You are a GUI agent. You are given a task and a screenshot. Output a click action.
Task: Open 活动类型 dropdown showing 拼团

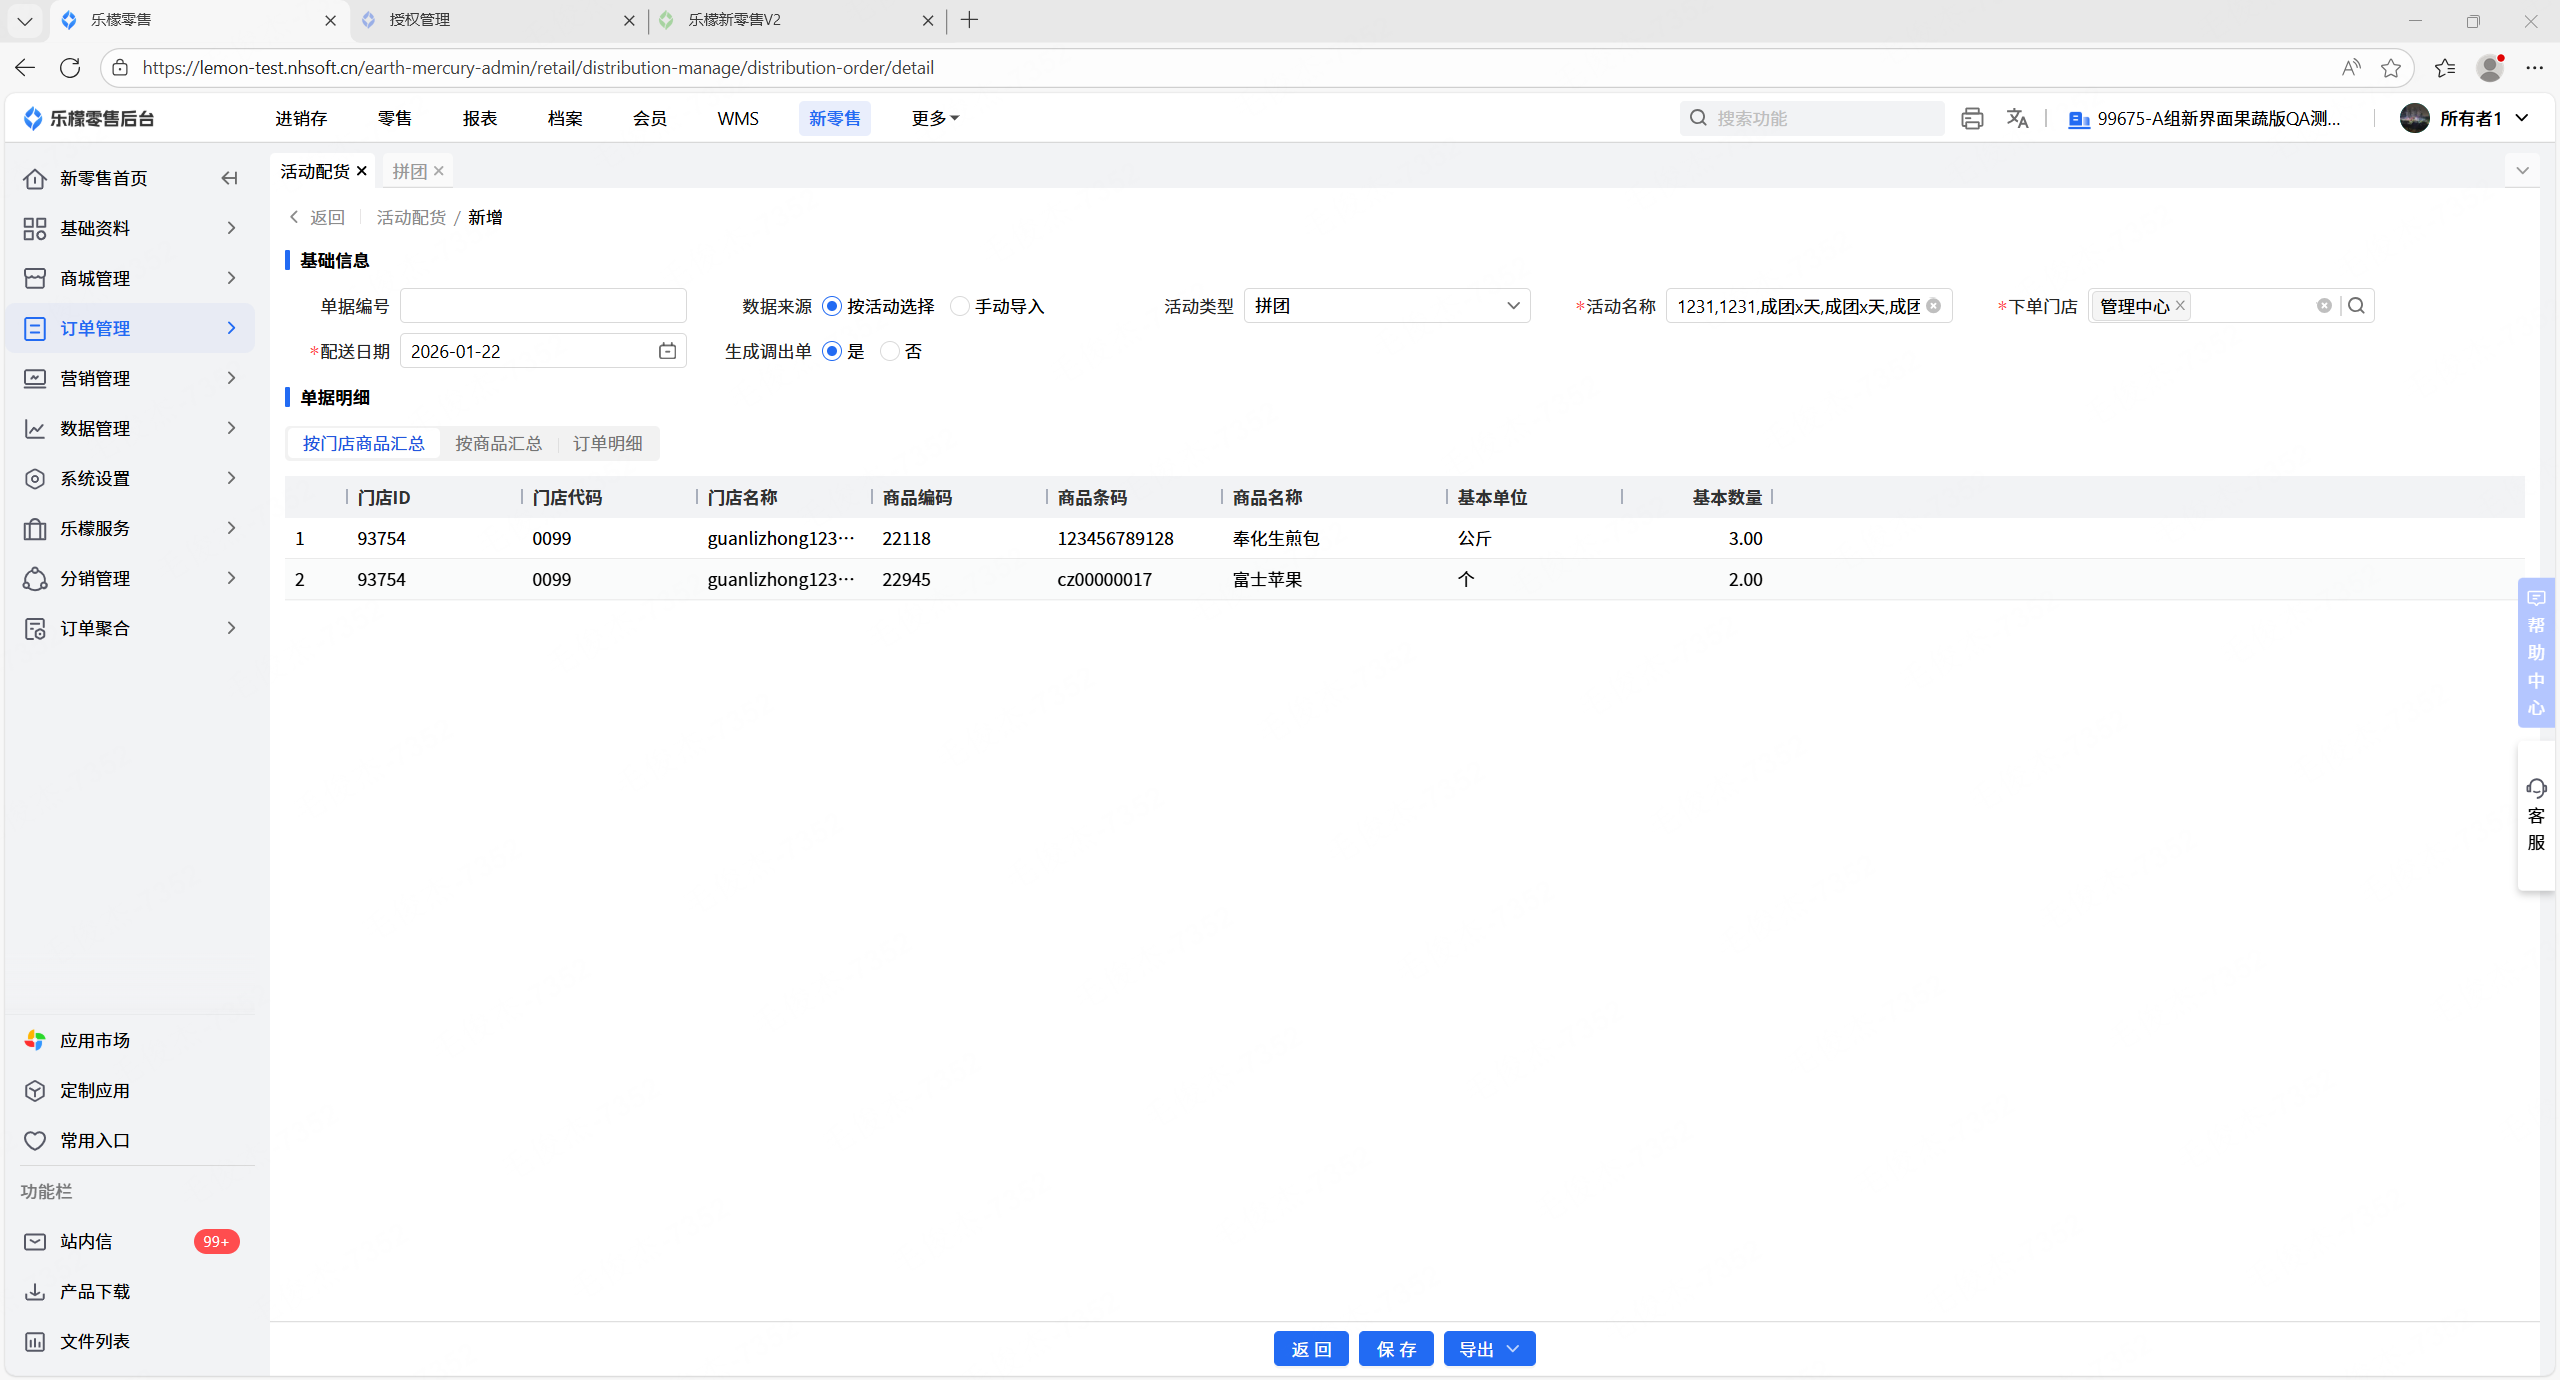1386,306
